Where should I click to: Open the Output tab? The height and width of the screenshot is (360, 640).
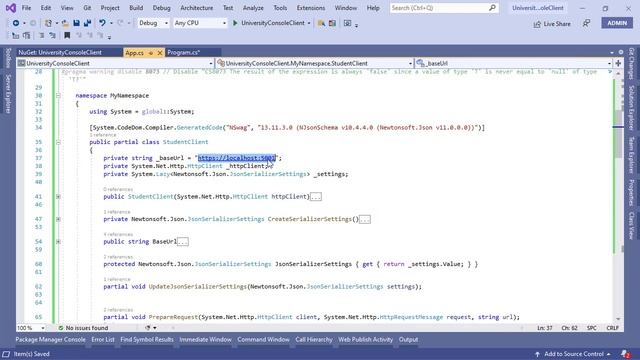[408, 340]
